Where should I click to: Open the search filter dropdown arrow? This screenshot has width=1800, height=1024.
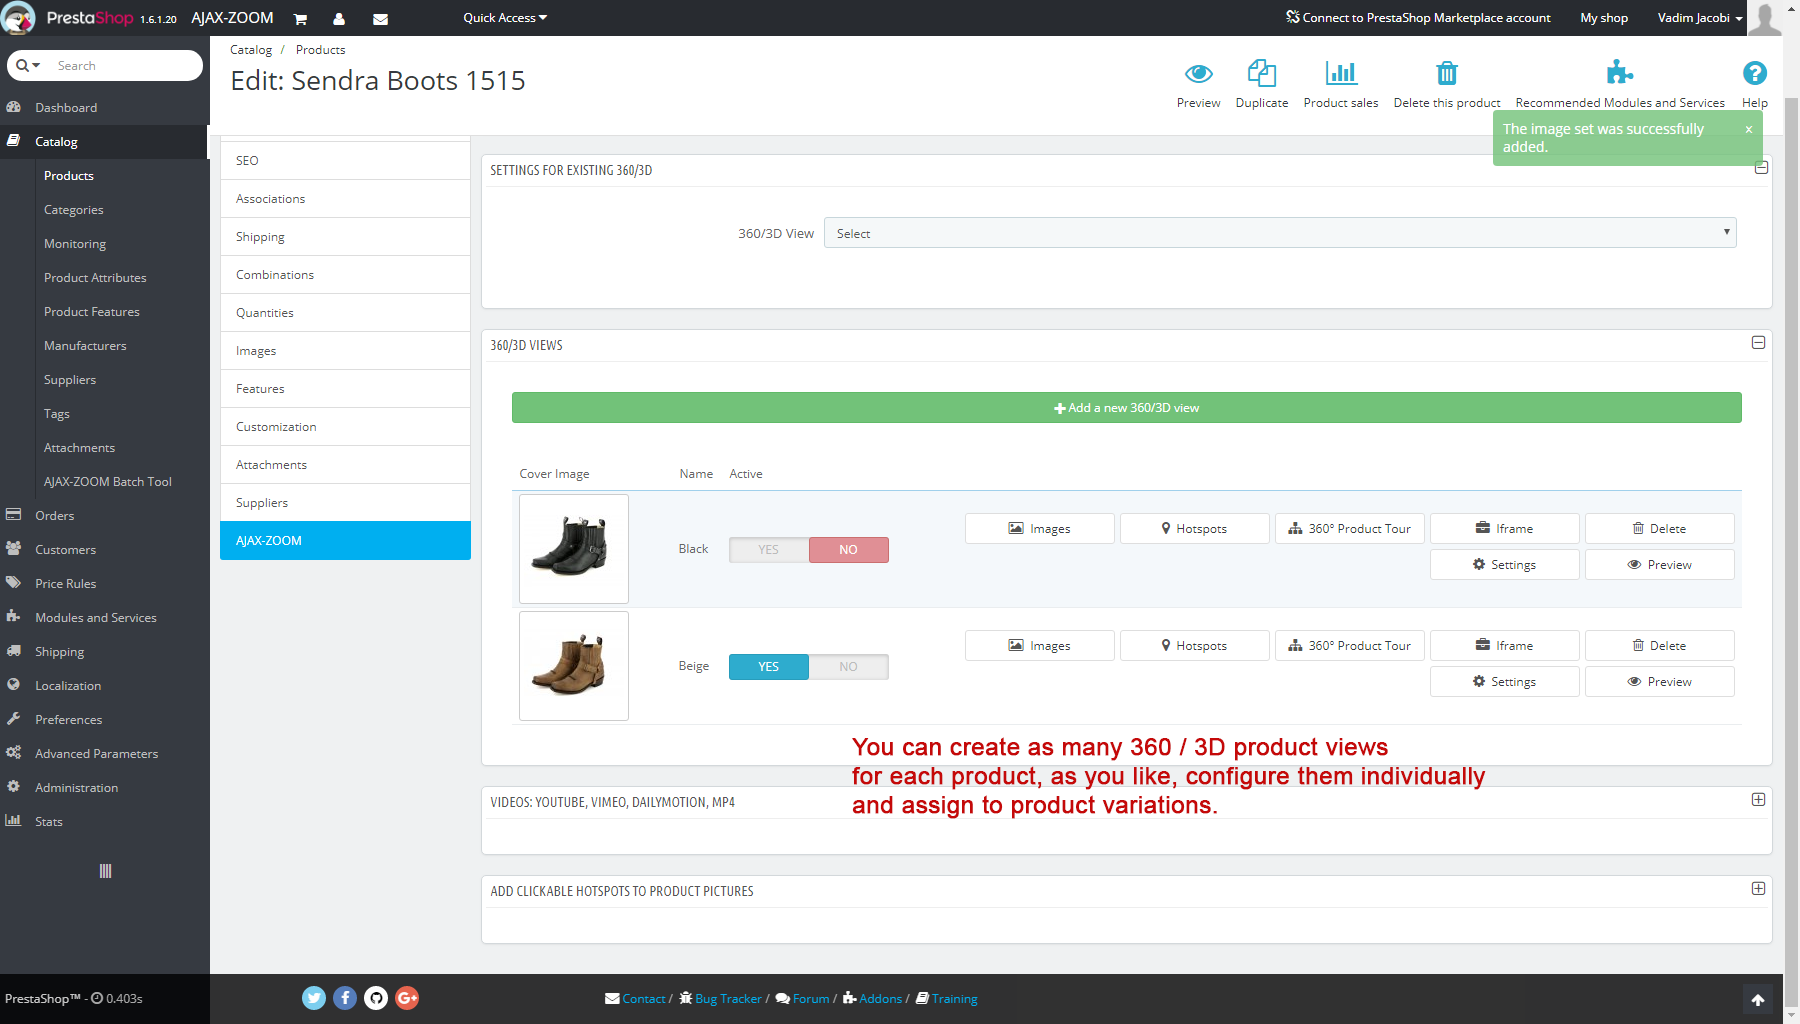29,65
